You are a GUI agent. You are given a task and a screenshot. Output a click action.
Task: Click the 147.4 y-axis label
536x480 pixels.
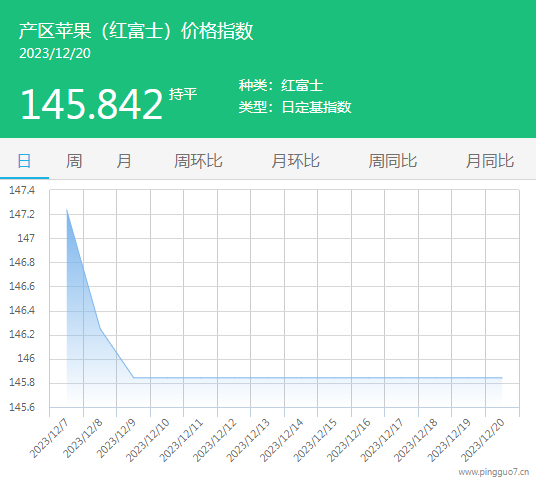click(22, 190)
